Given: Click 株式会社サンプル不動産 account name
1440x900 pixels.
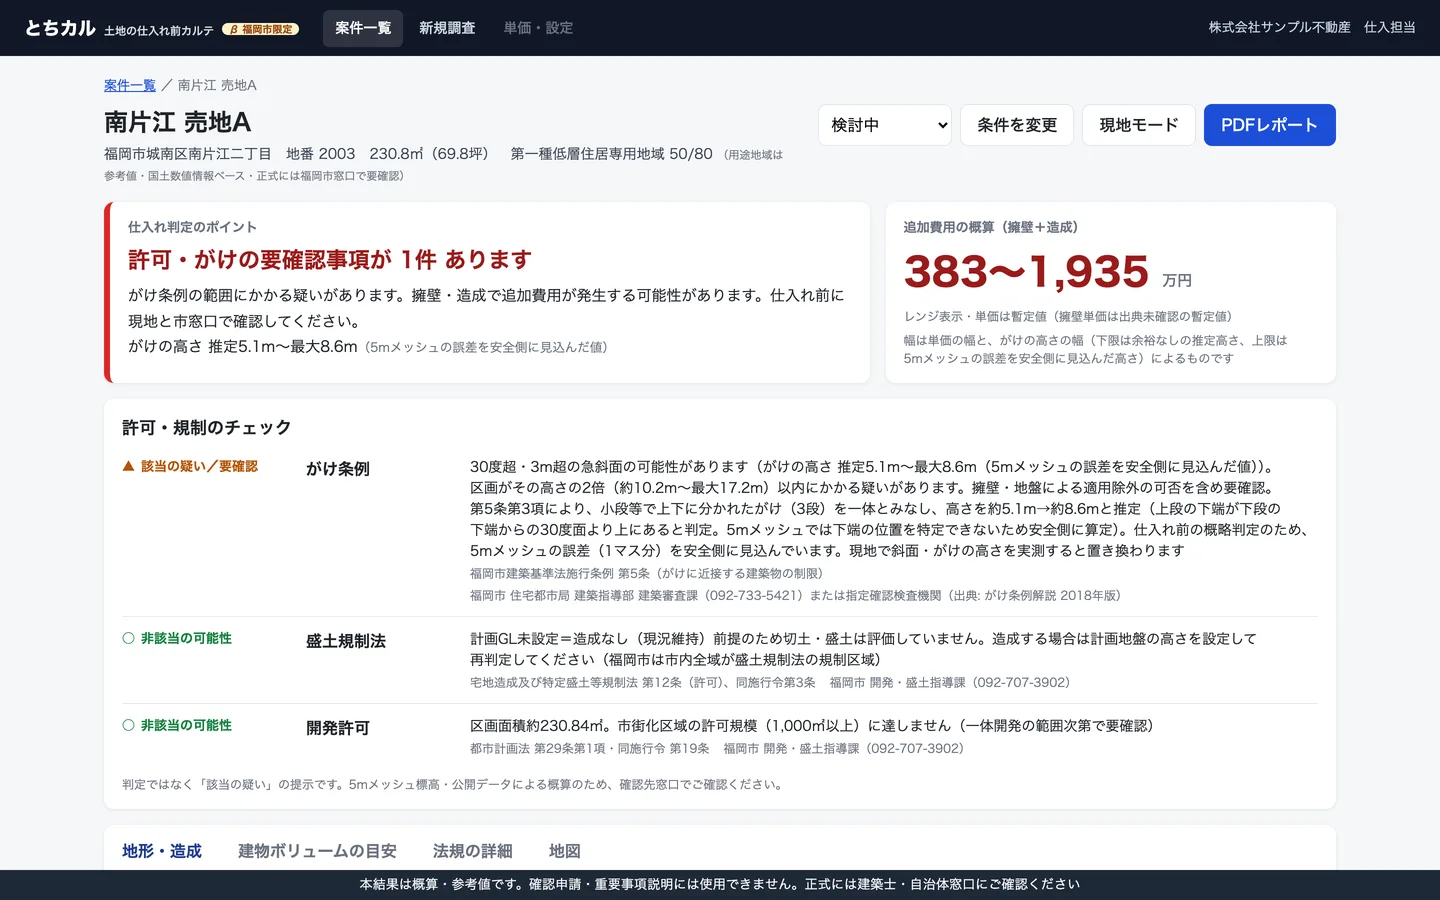Looking at the screenshot, I should point(1279,28).
